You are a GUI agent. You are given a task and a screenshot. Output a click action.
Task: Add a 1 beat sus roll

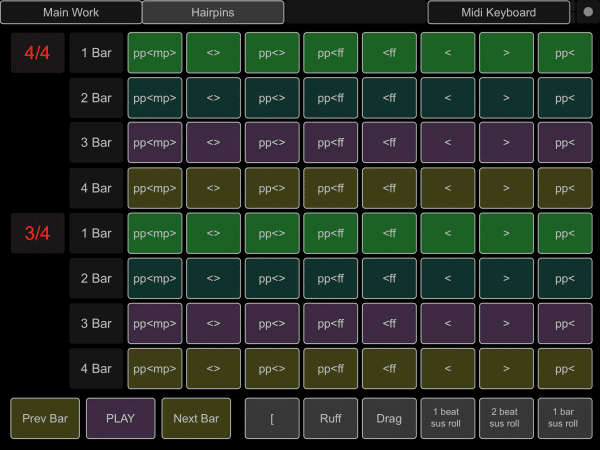coord(448,418)
